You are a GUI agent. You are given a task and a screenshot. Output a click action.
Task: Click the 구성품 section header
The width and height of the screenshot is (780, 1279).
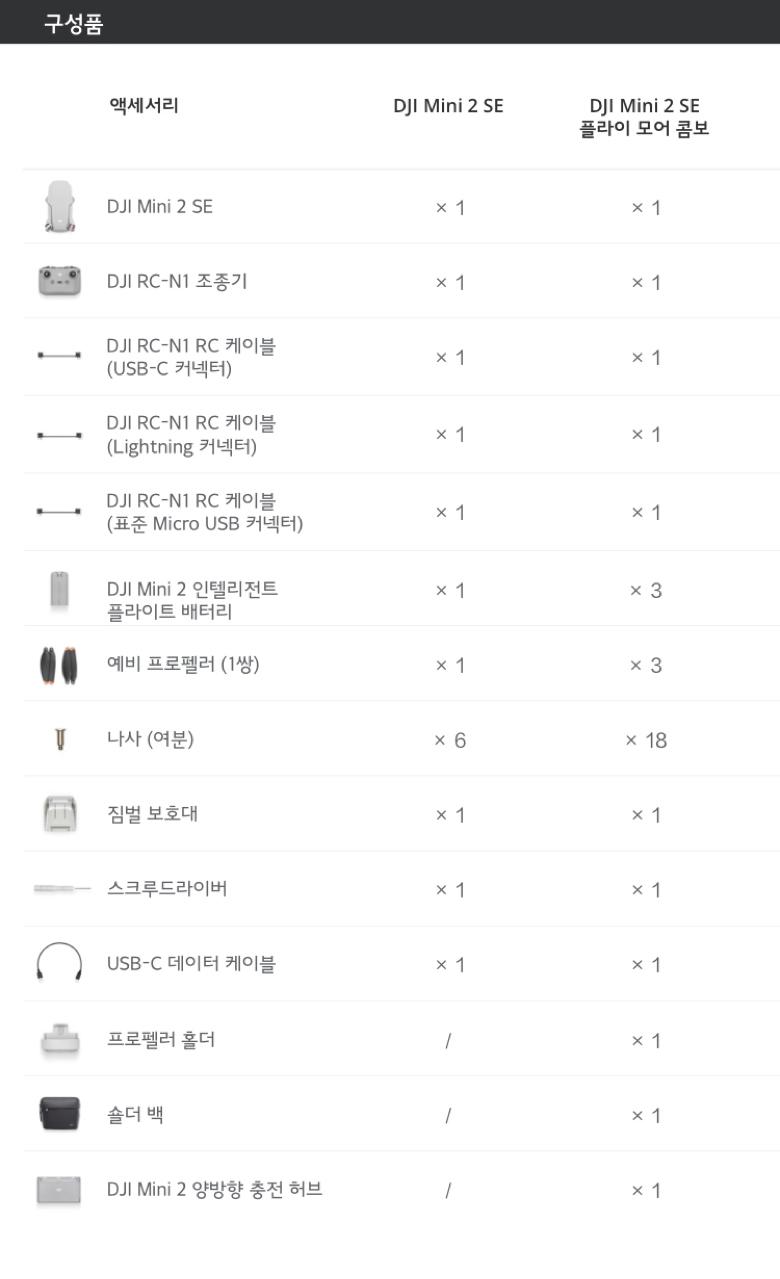[x=73, y=25]
